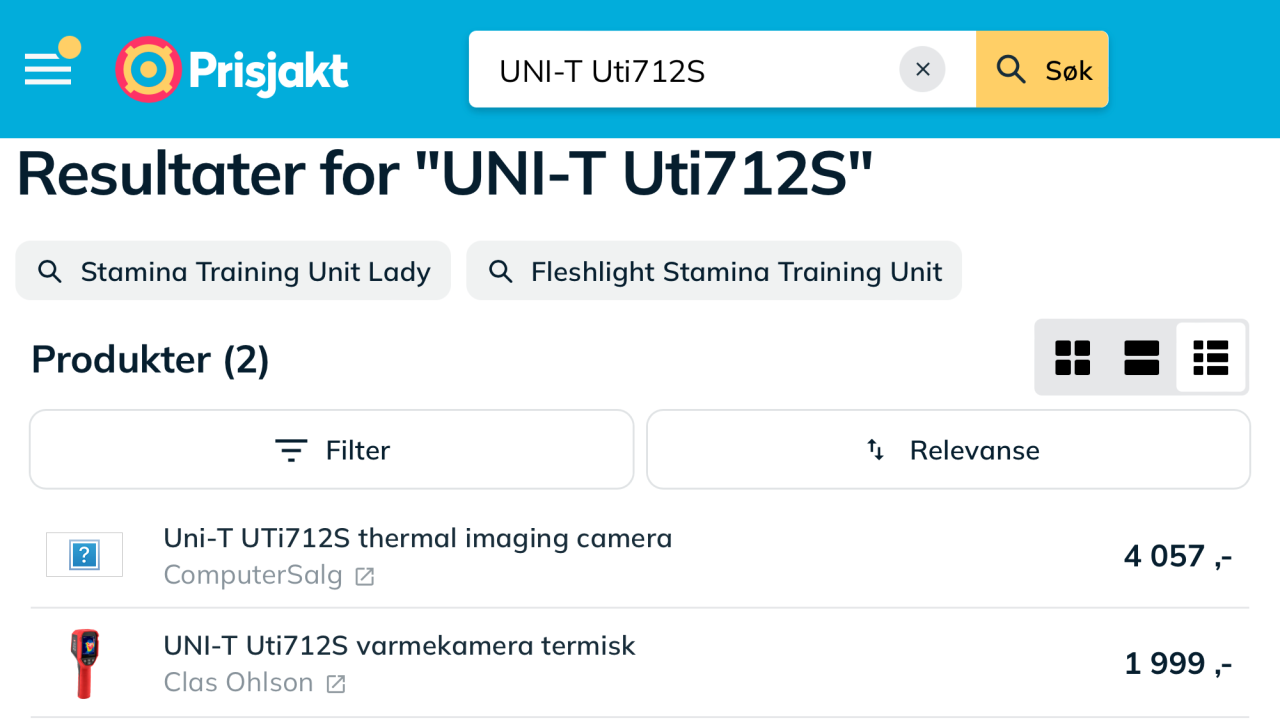Select Fleshlight Stamina Training Unit suggestion
This screenshot has width=1280, height=720.
point(714,271)
